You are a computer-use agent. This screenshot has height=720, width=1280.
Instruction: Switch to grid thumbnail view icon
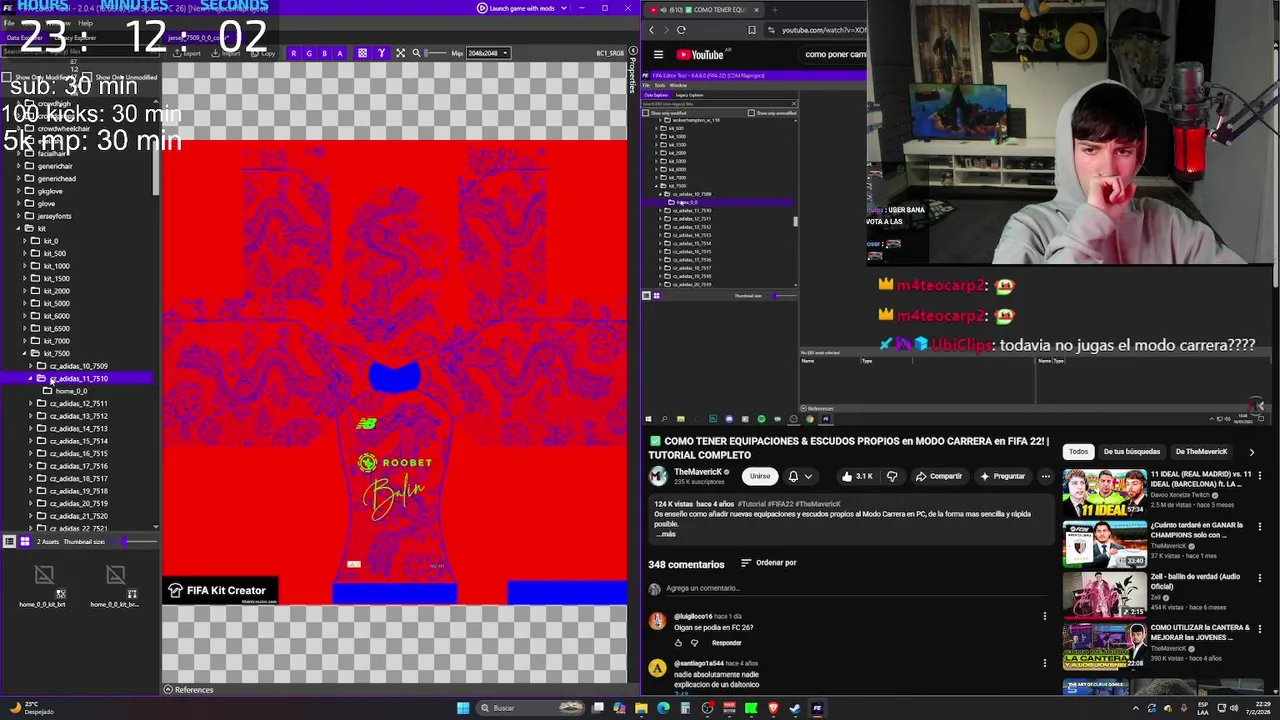coord(25,541)
